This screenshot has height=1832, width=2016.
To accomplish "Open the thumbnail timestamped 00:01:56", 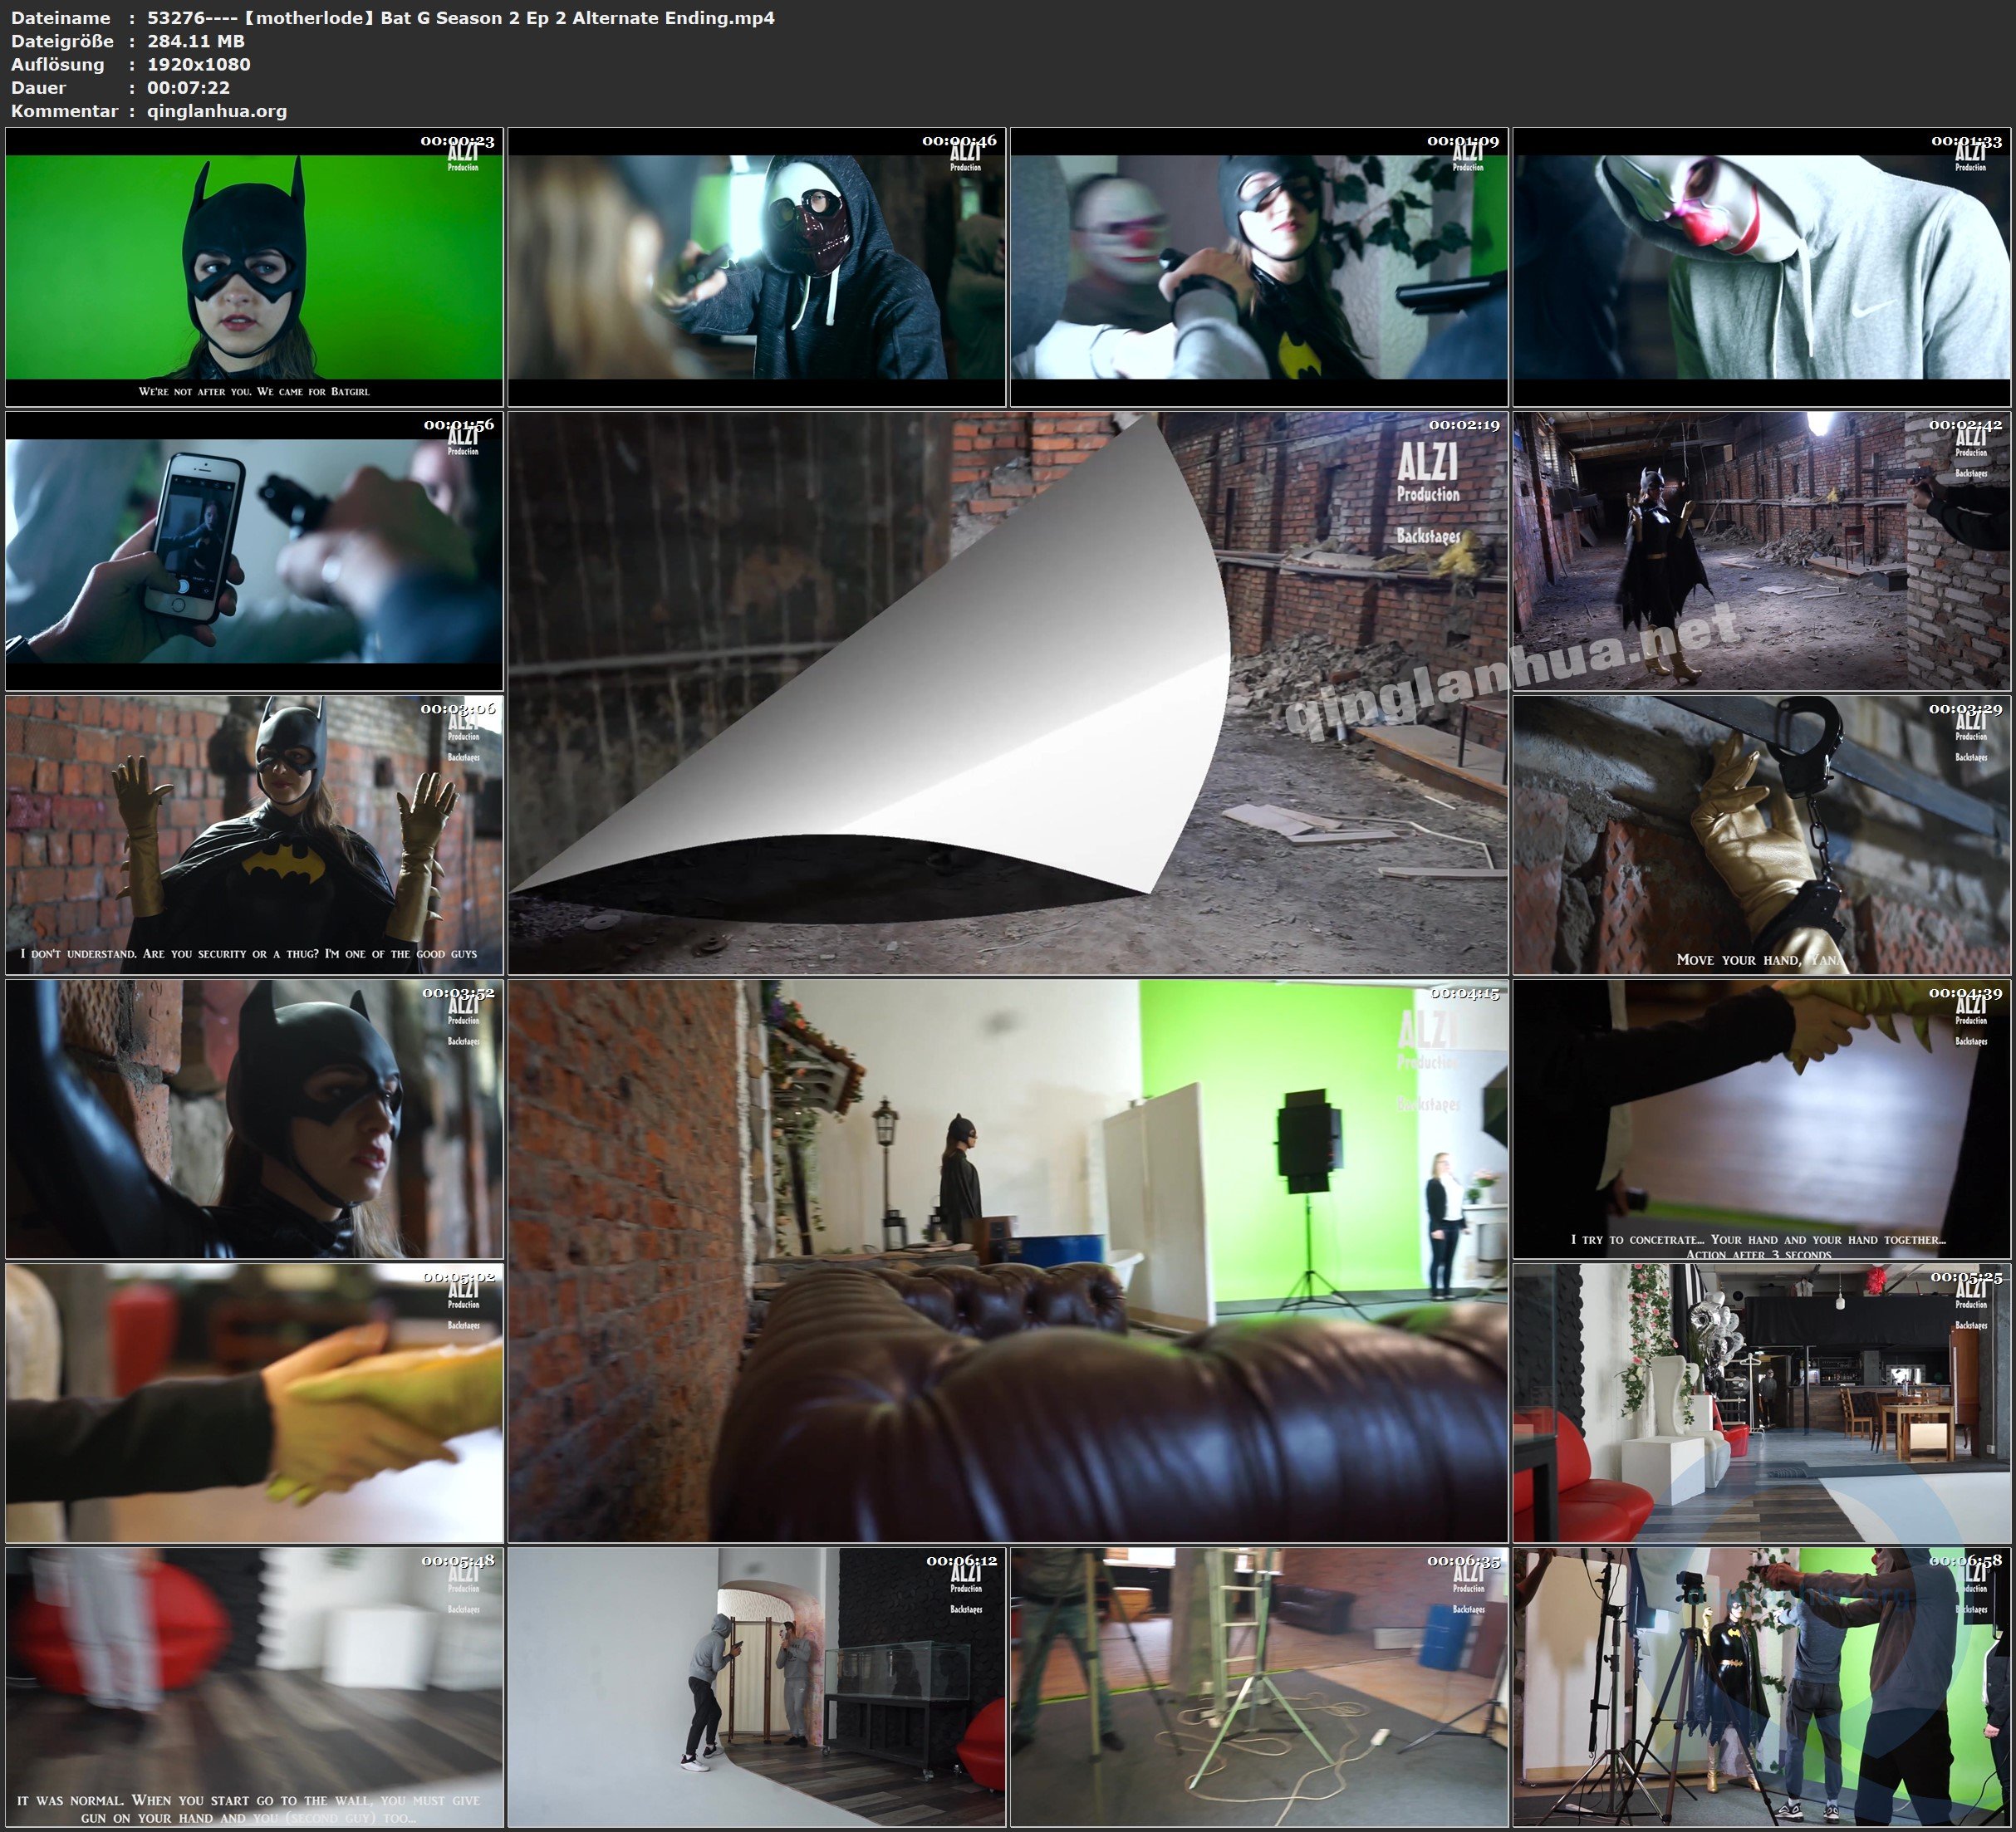I will (254, 551).
